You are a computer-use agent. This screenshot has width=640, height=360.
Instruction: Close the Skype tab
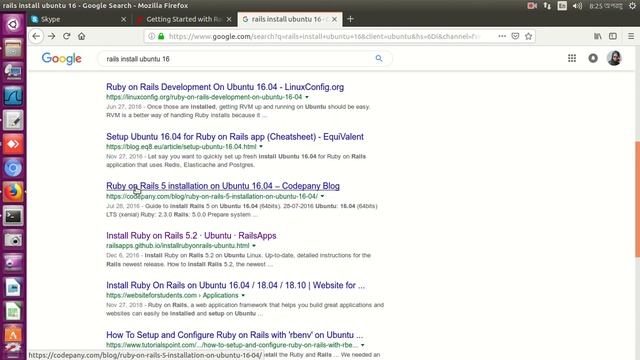124,19
